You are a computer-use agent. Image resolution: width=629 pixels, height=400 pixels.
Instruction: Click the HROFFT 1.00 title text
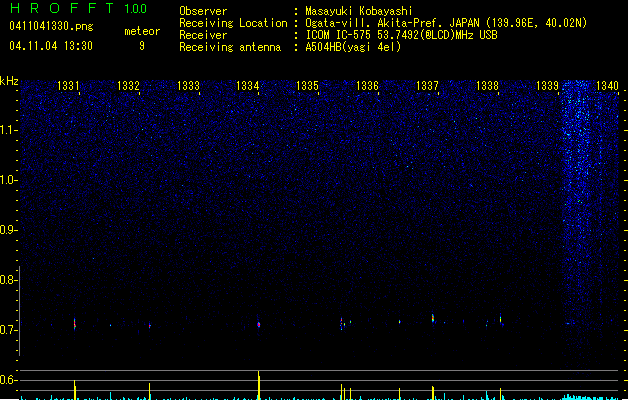(x=78, y=8)
